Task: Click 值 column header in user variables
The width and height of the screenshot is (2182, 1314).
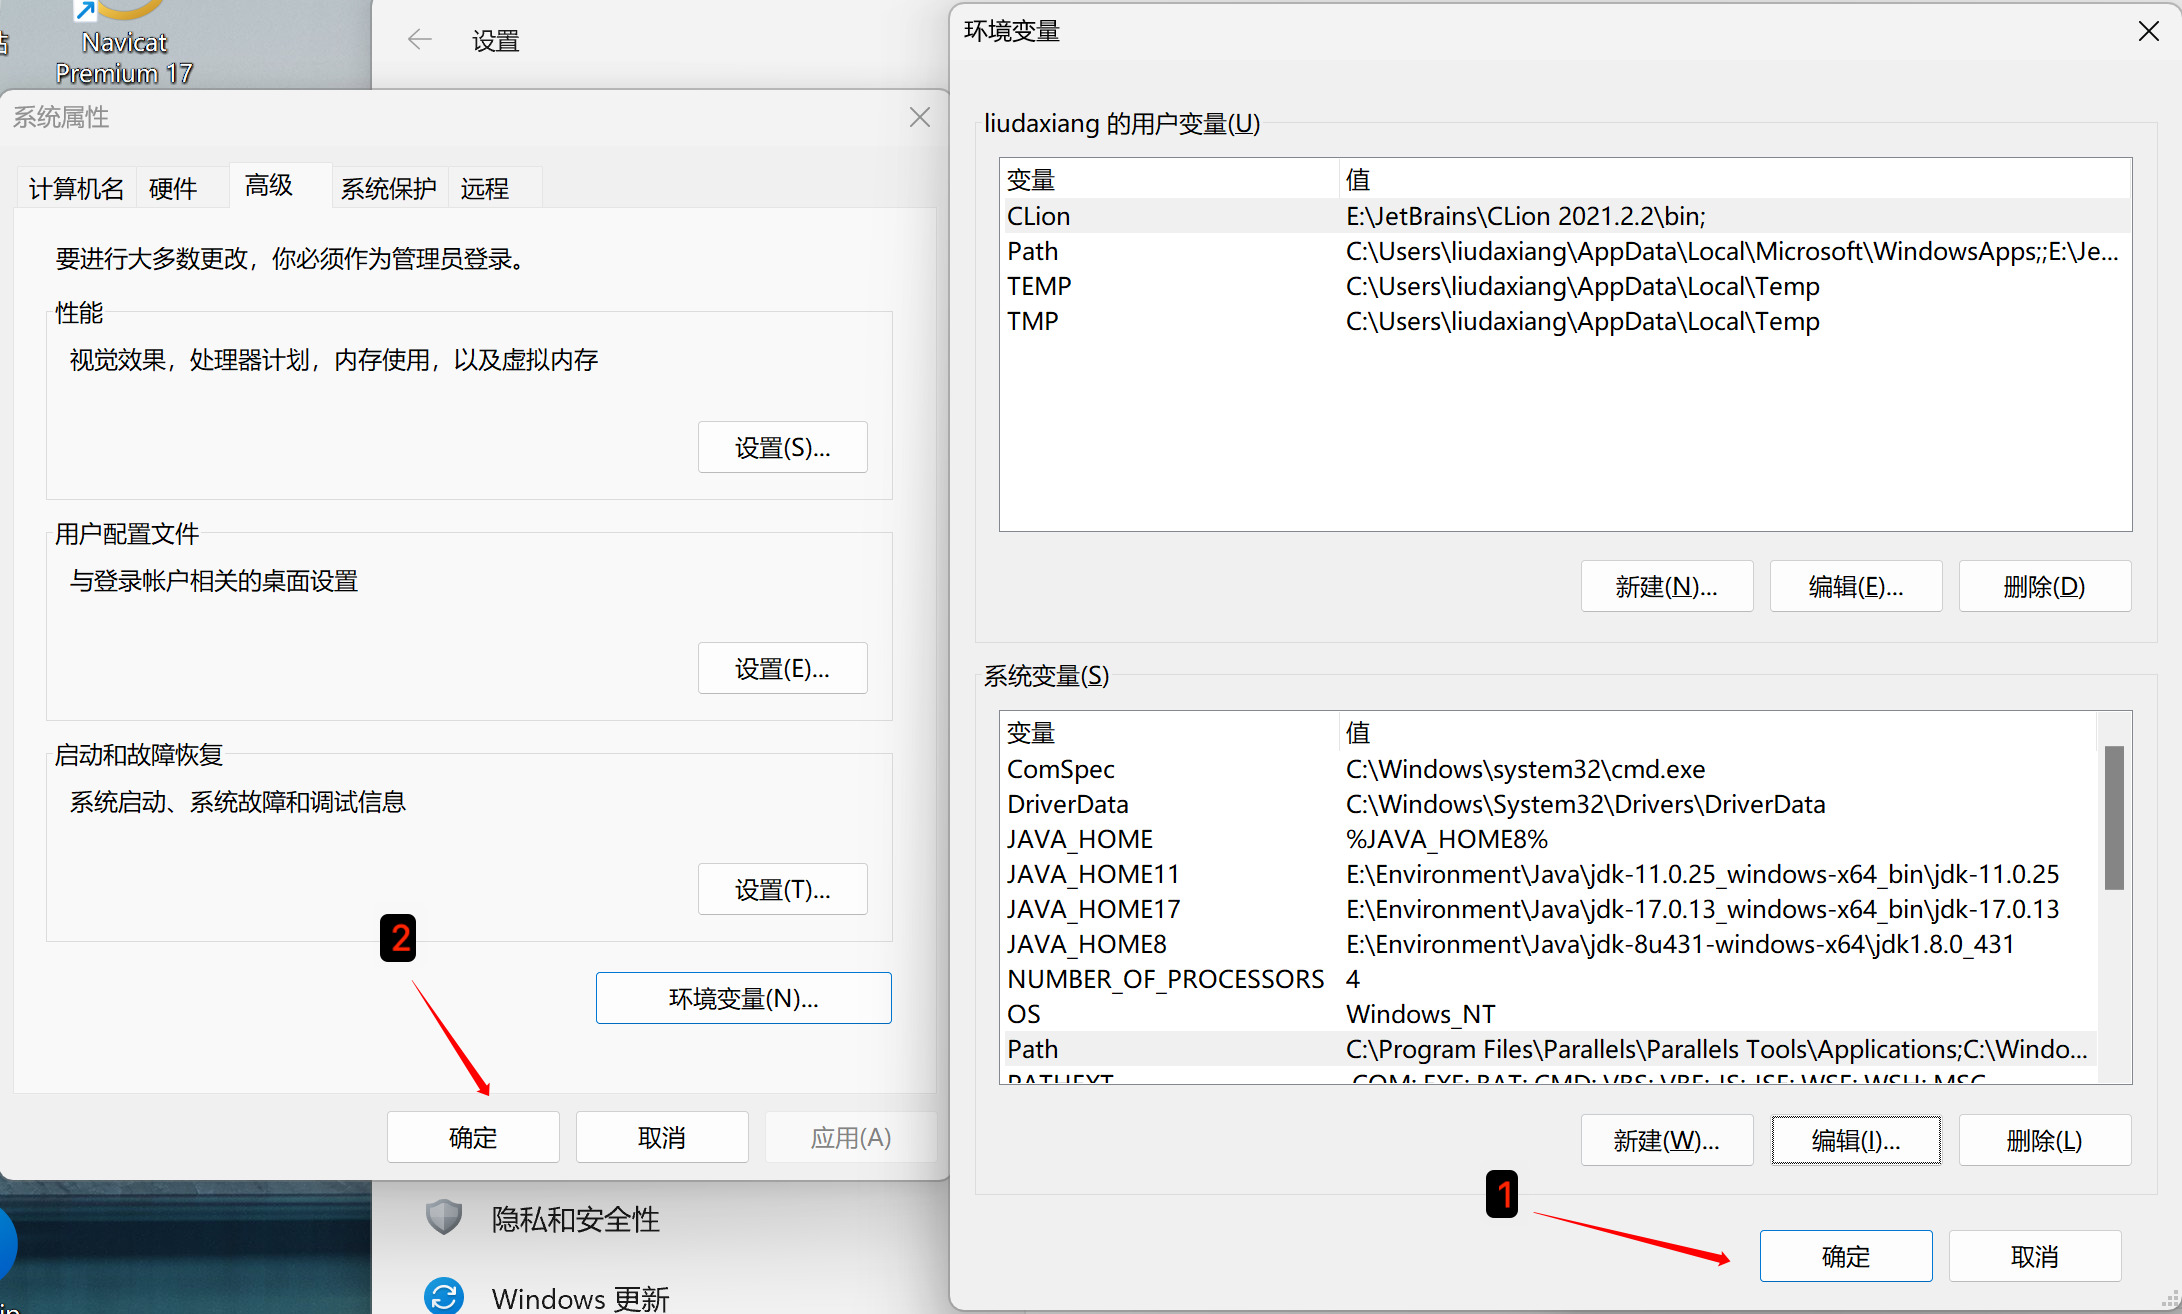Action: coord(1358,180)
